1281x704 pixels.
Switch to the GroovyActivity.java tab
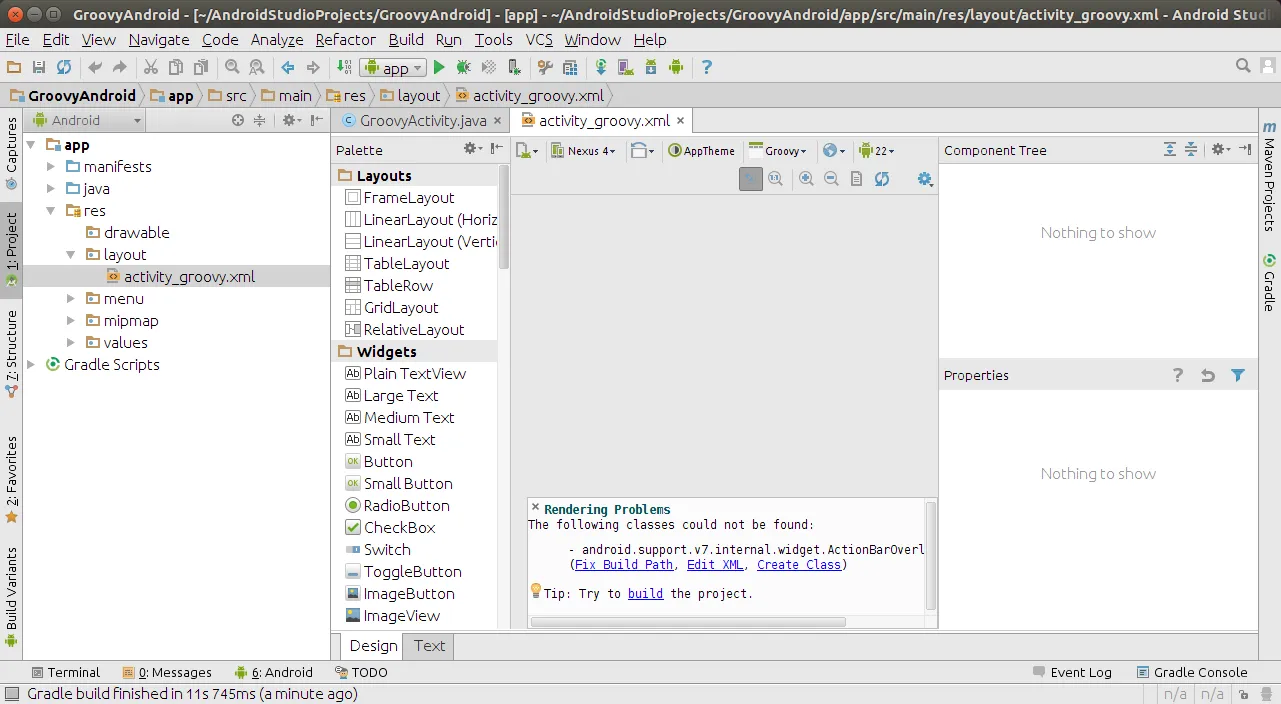[x=420, y=119]
